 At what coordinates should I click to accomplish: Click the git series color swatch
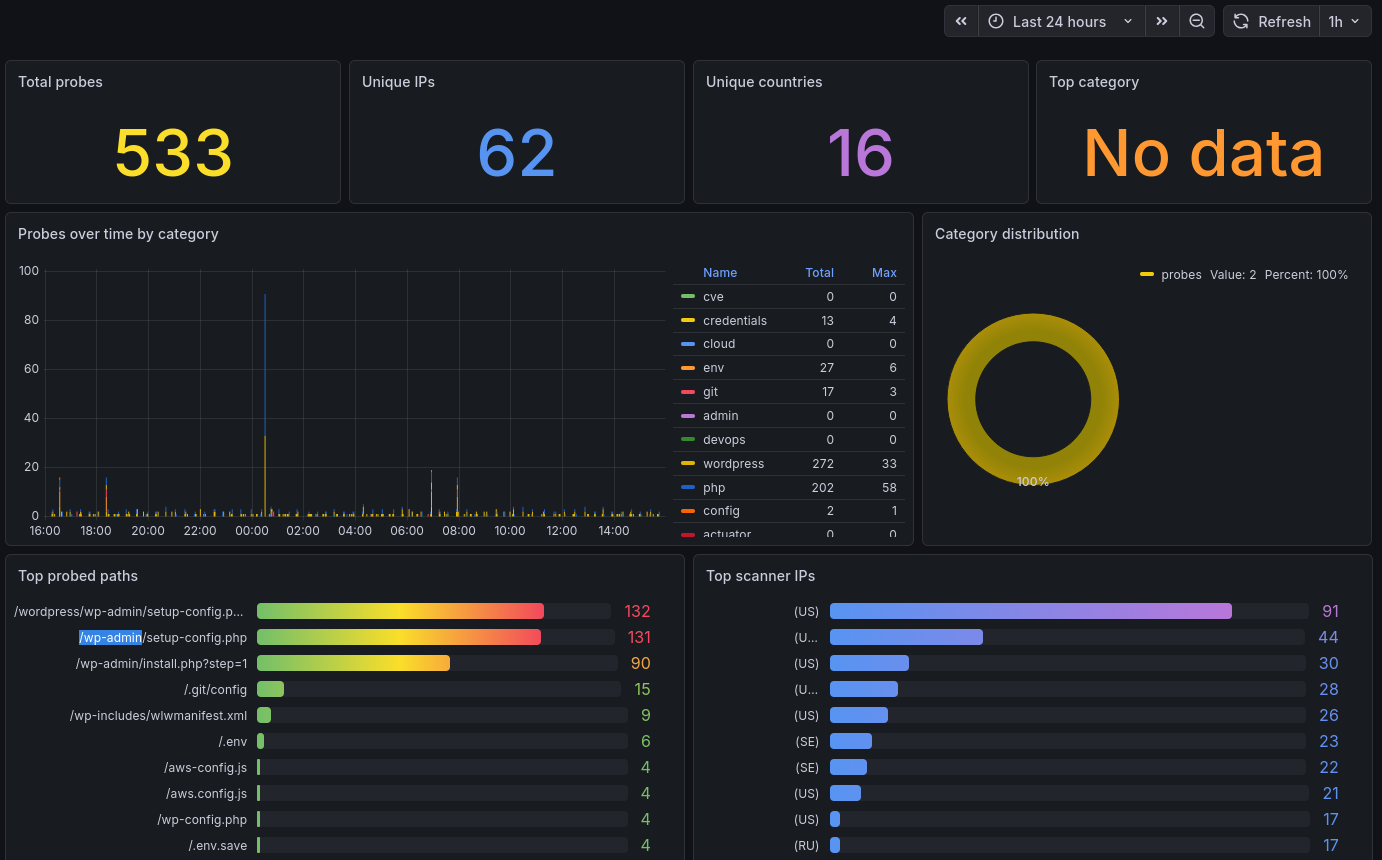(688, 392)
